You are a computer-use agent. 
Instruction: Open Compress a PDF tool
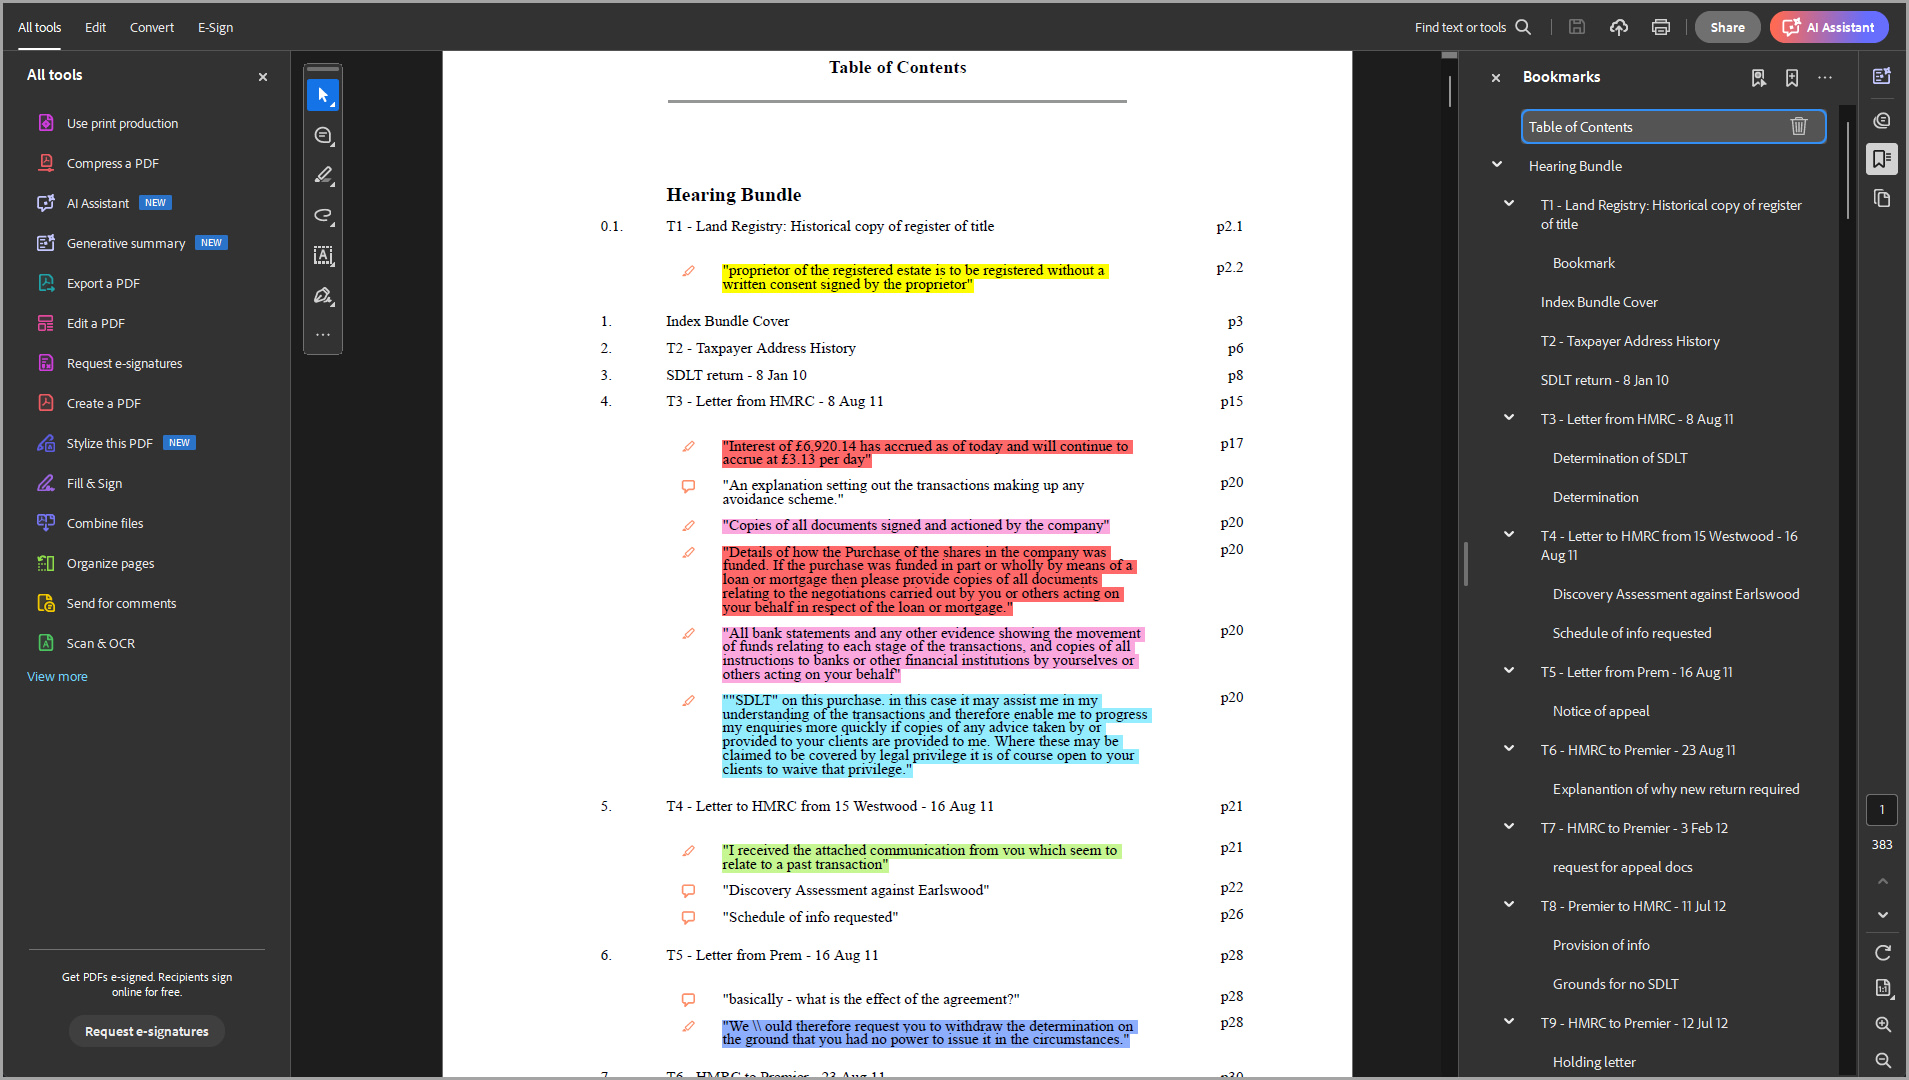point(113,163)
